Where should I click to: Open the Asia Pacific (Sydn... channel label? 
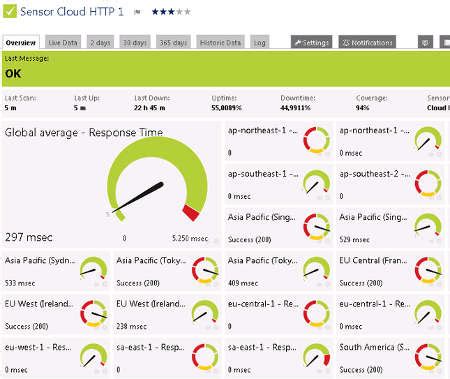[40, 260]
